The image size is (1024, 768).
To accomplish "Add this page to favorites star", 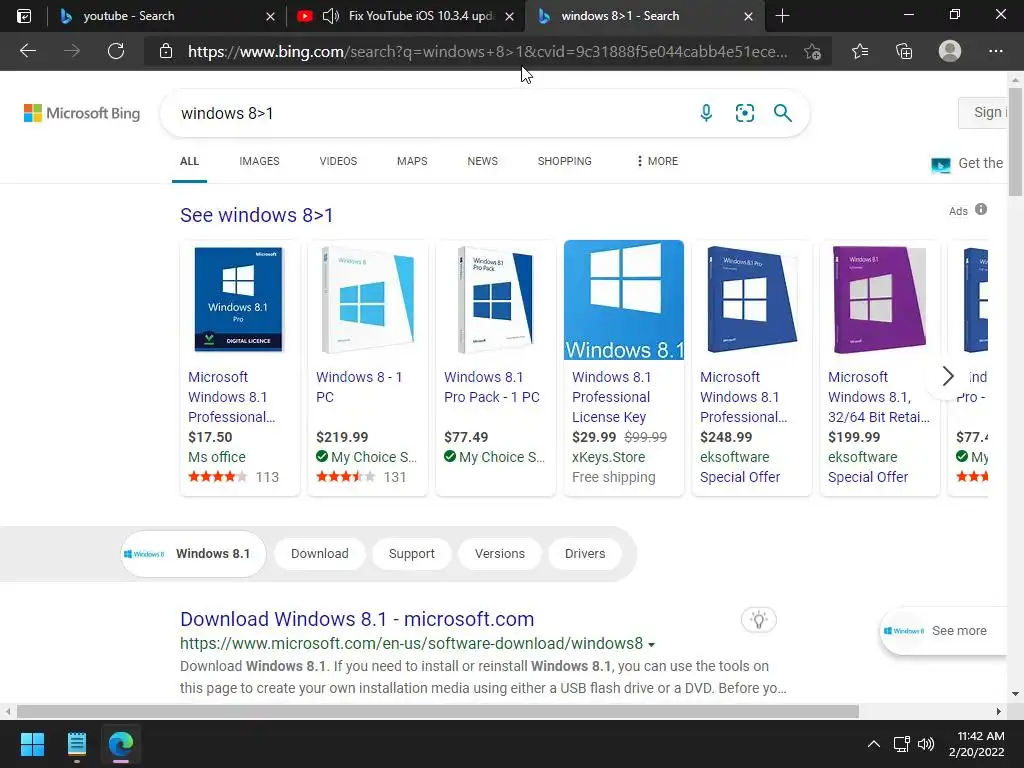I will 812,51.
